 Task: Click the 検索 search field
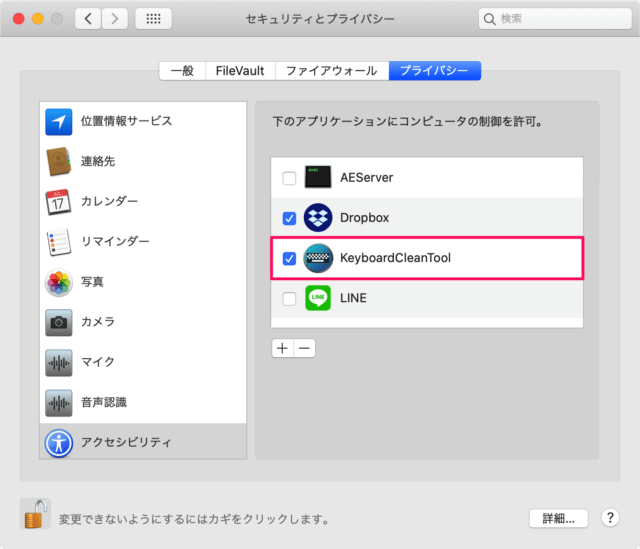click(x=555, y=19)
